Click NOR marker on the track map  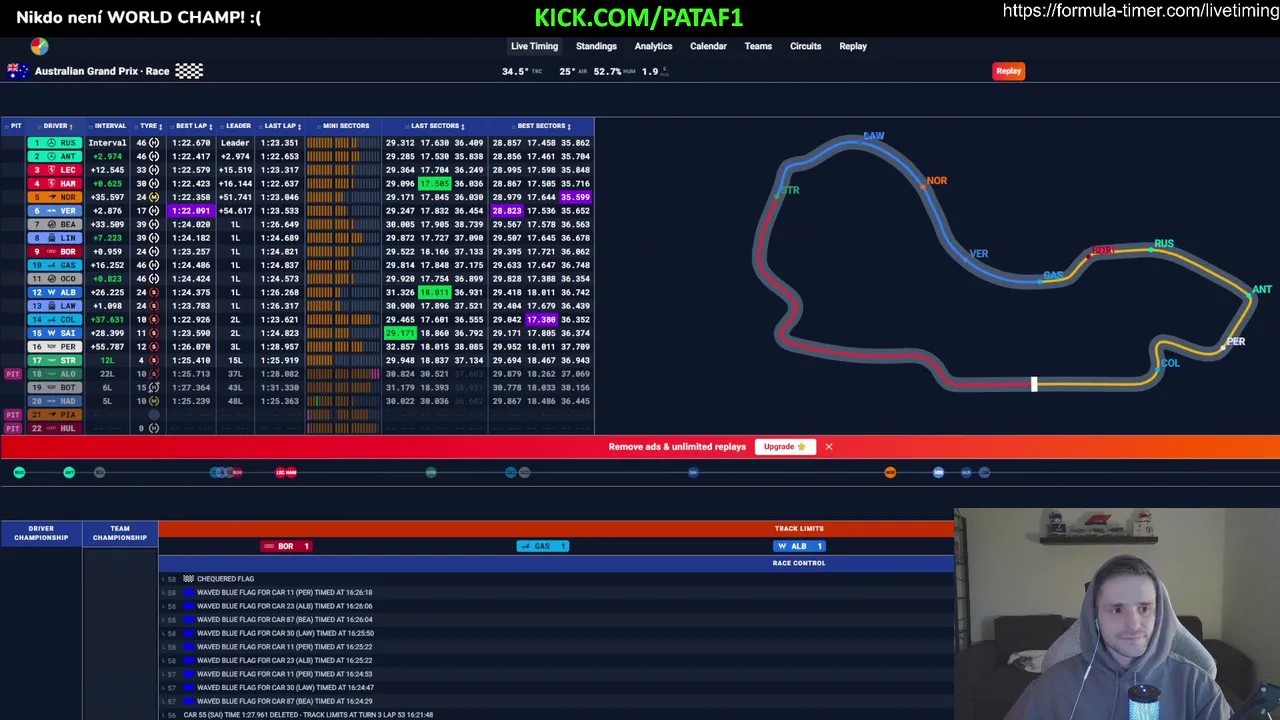click(935, 181)
